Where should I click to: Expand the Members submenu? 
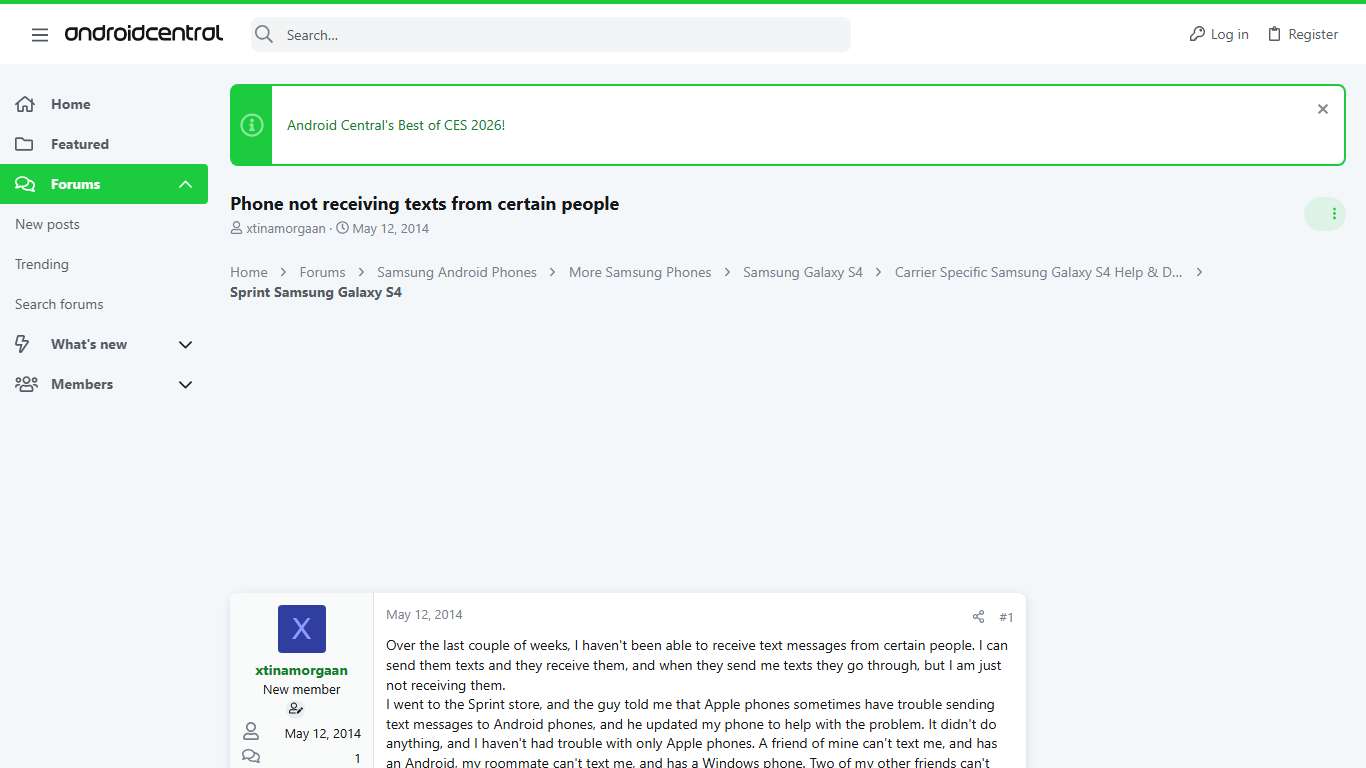tap(185, 384)
